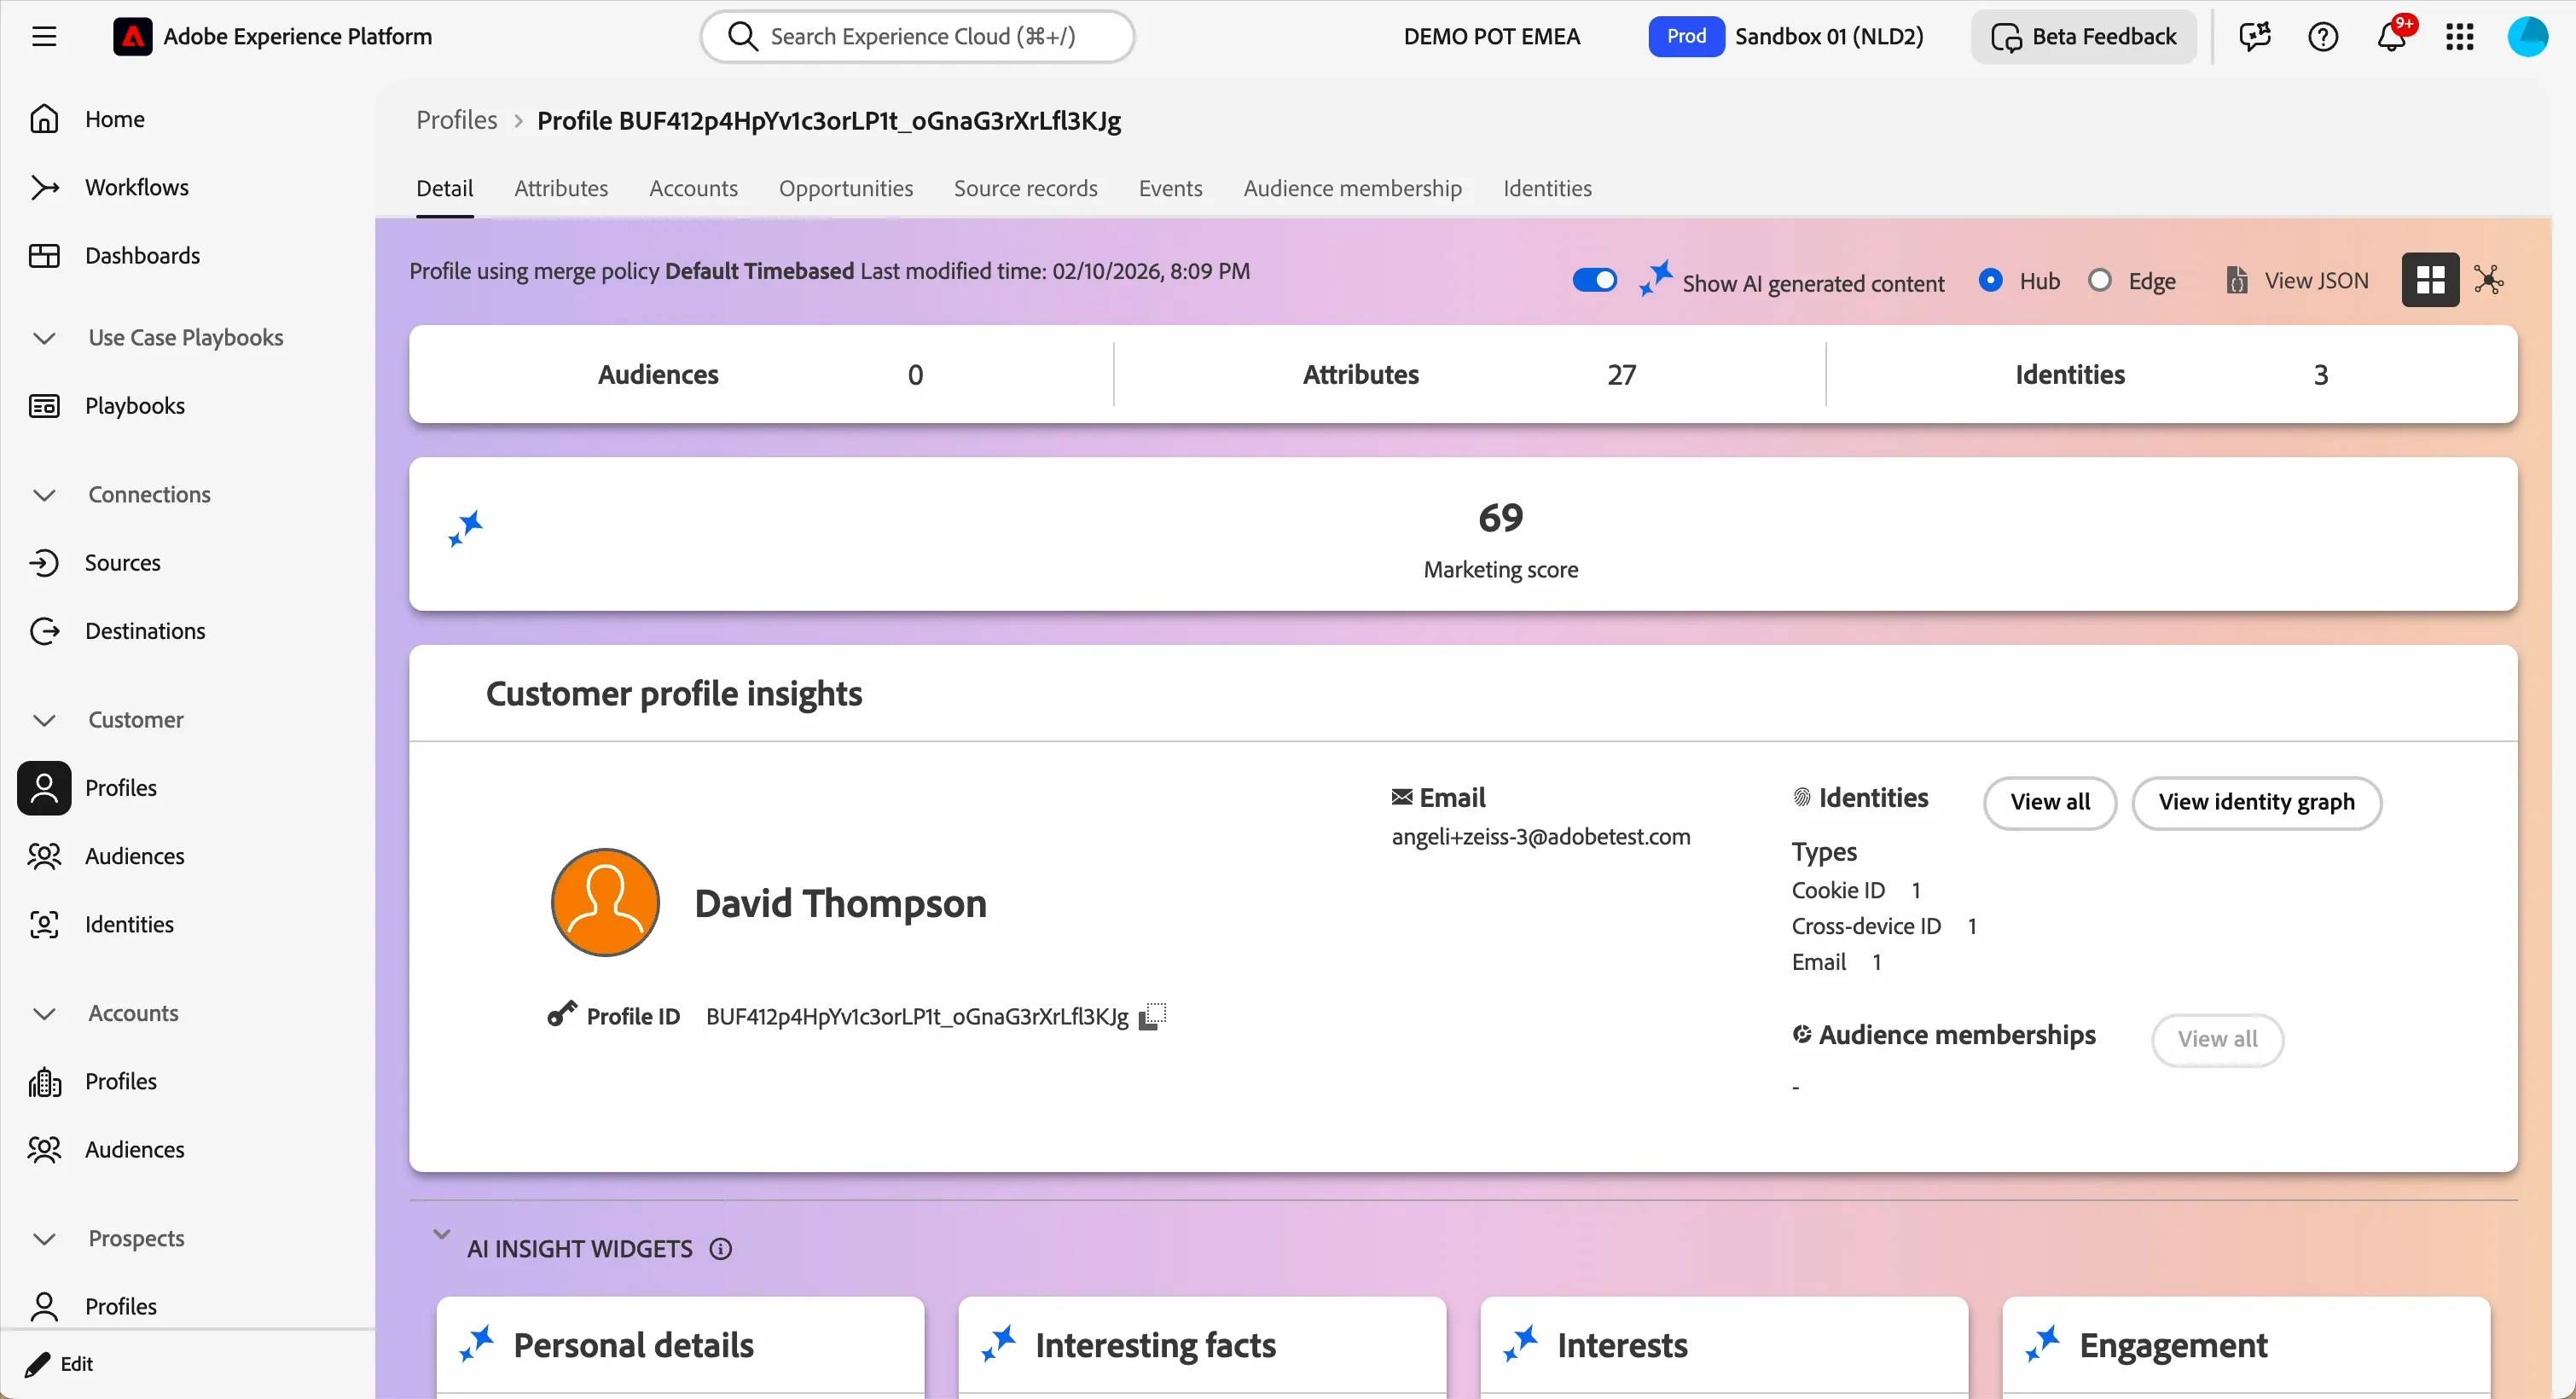
Task: Go to Destinations in Connections
Action: [145, 630]
